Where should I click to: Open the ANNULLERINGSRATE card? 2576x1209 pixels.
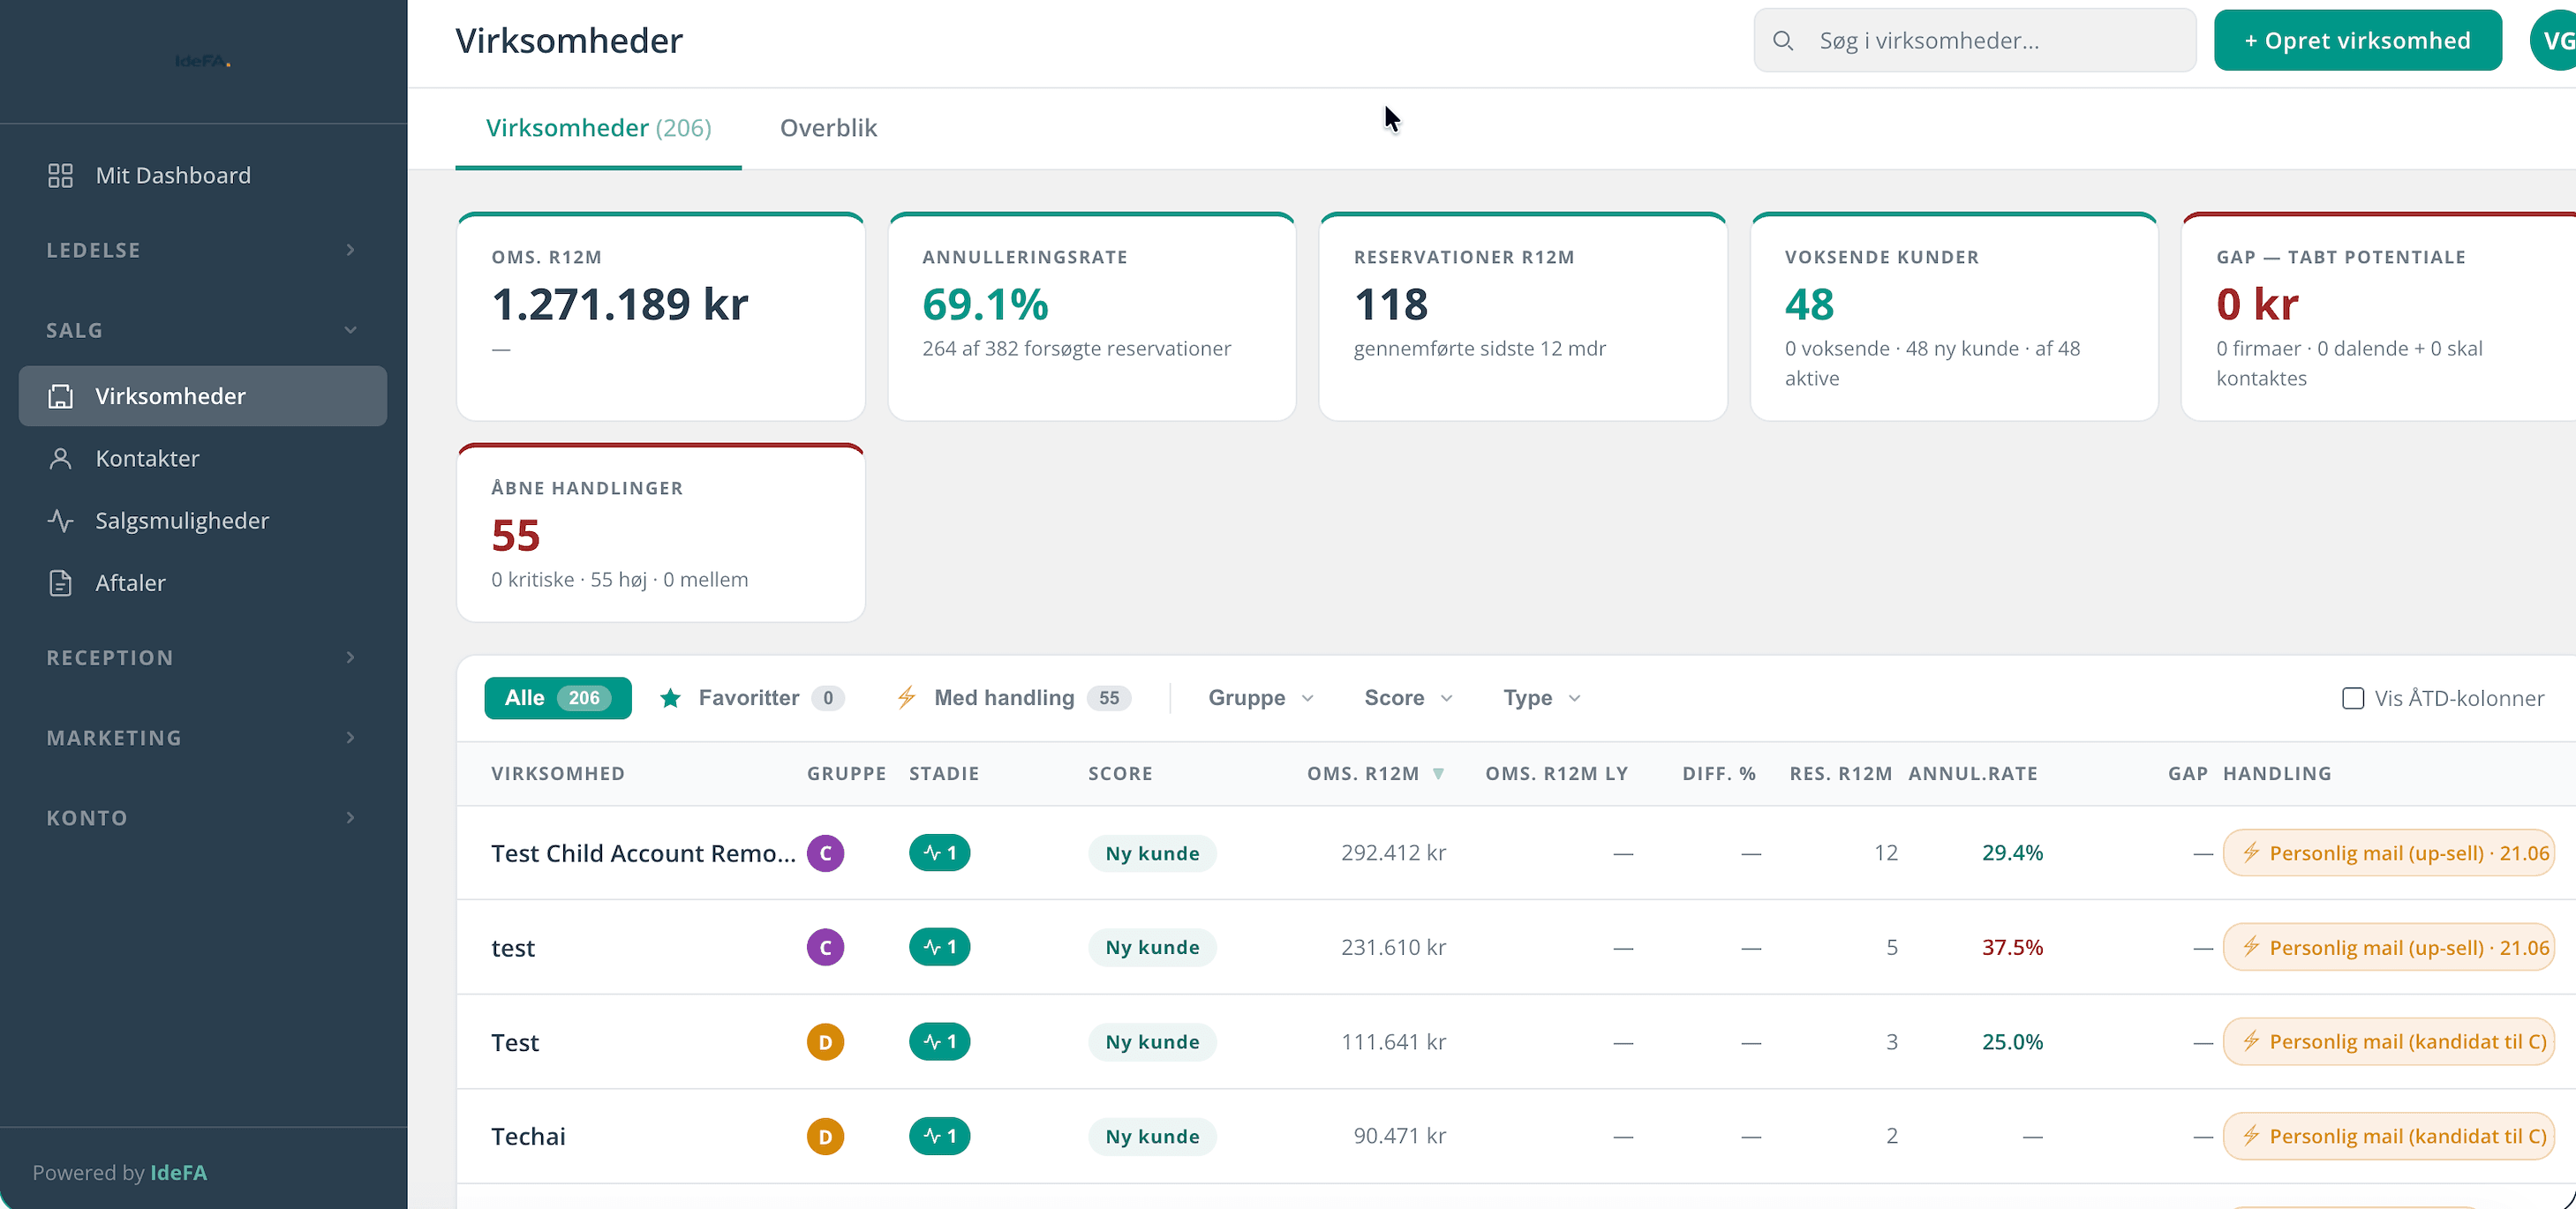[x=1091, y=317]
